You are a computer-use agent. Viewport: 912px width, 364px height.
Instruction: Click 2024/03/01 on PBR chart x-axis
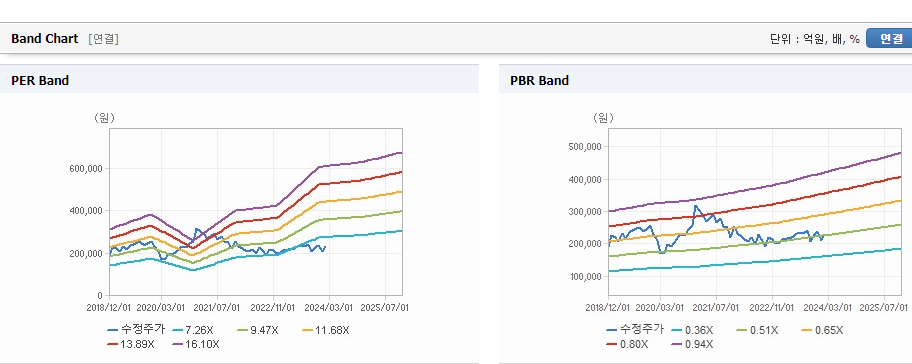coord(828,308)
